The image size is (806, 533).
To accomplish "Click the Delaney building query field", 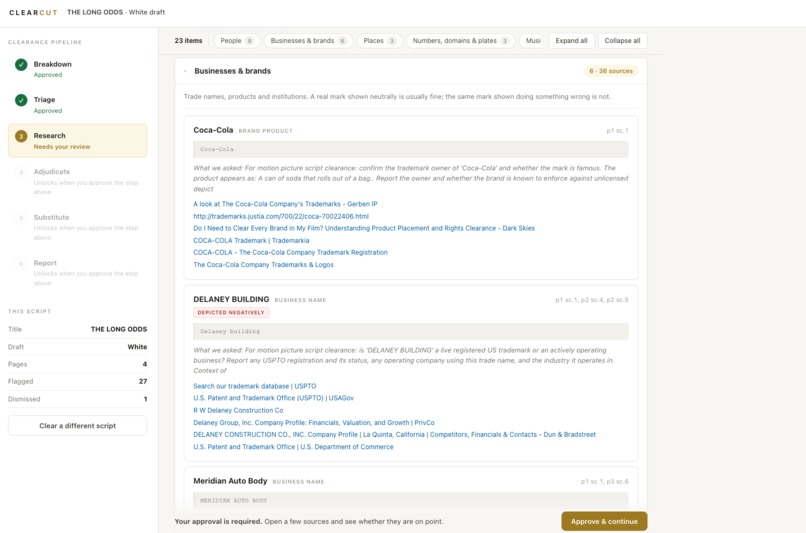I will [411, 332].
